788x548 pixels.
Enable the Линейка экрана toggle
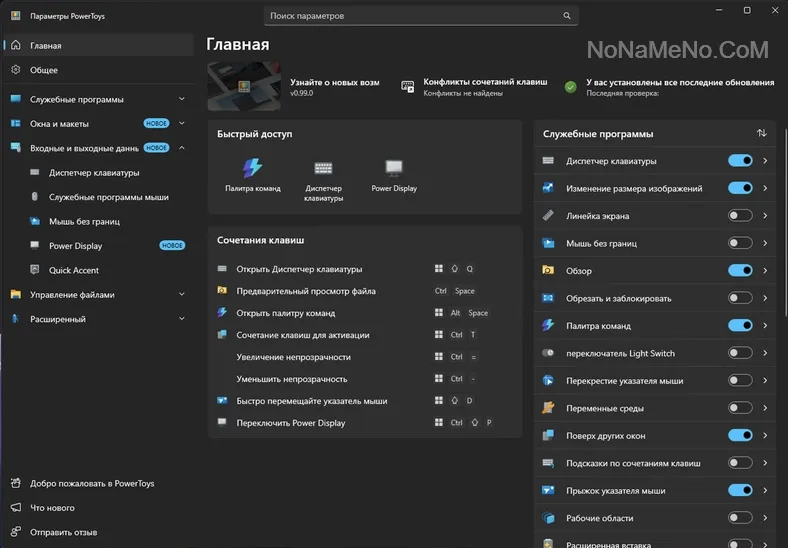point(740,216)
